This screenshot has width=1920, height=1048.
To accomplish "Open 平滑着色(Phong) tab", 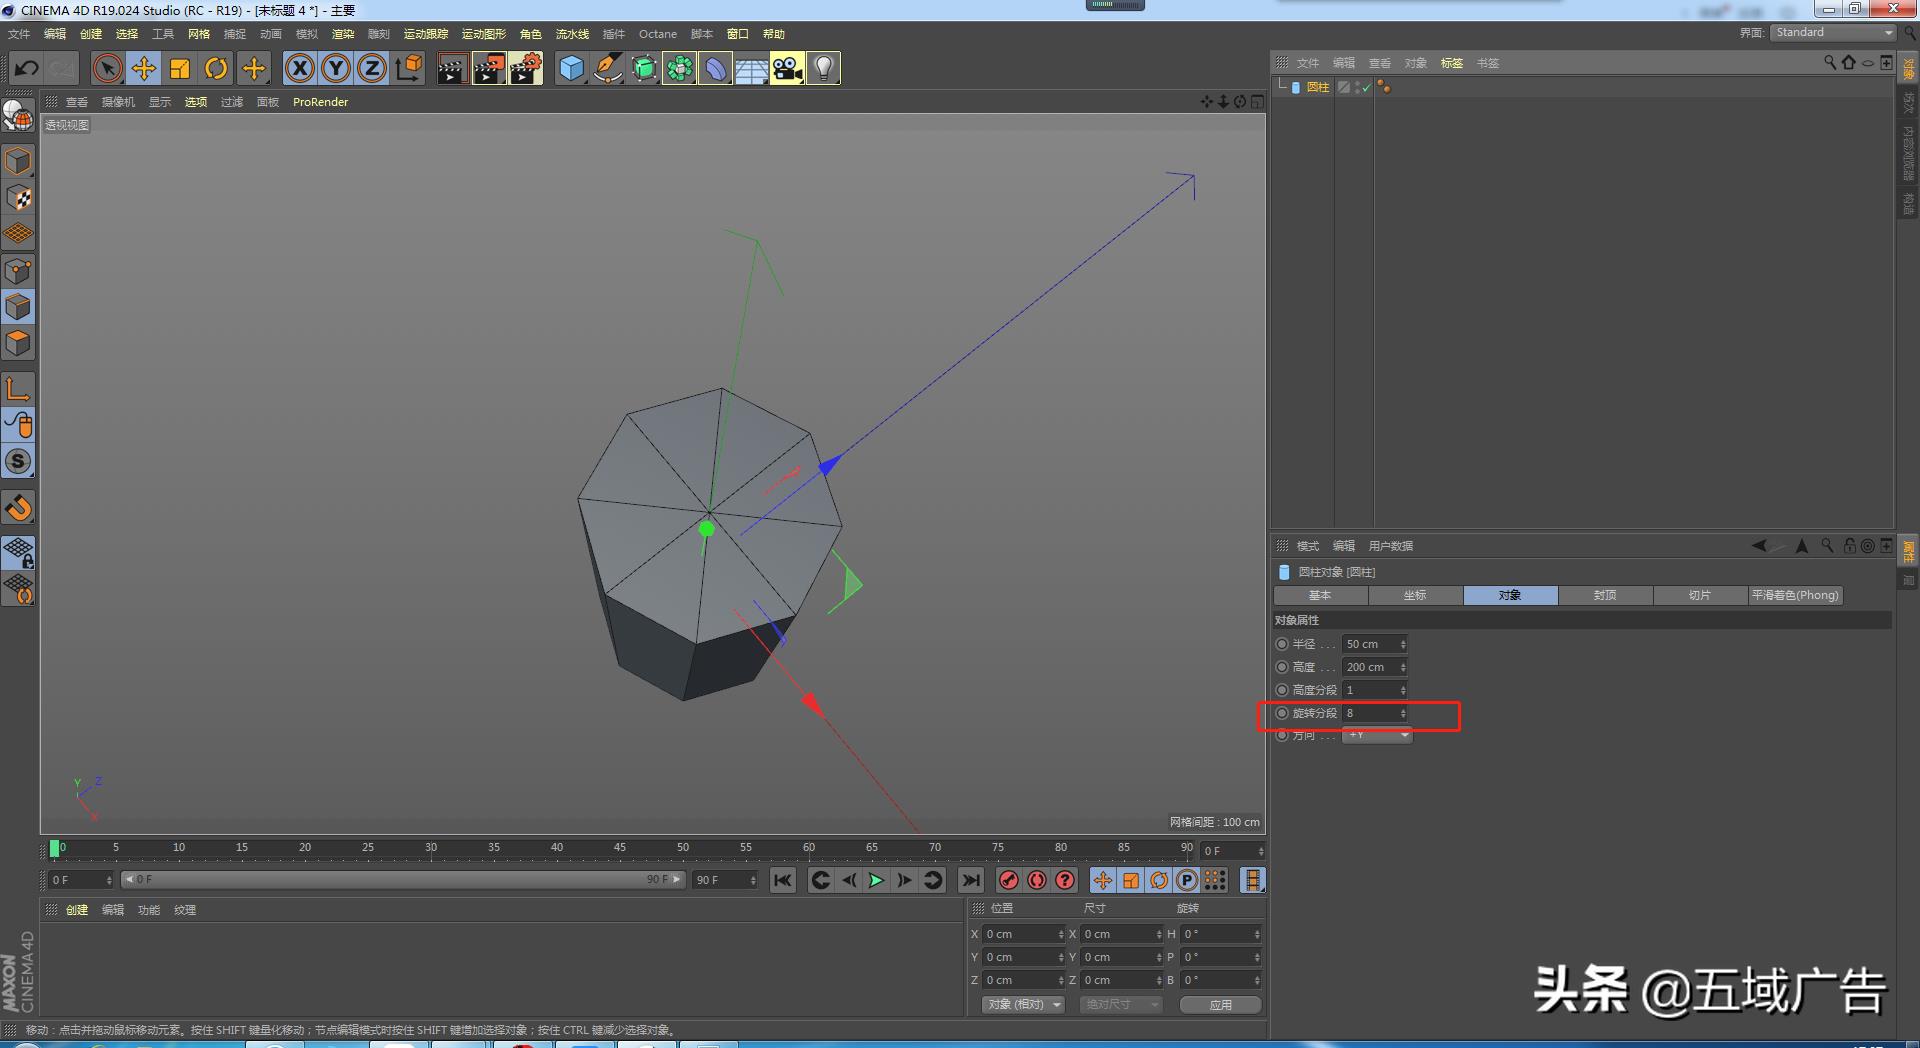I will (x=1795, y=595).
